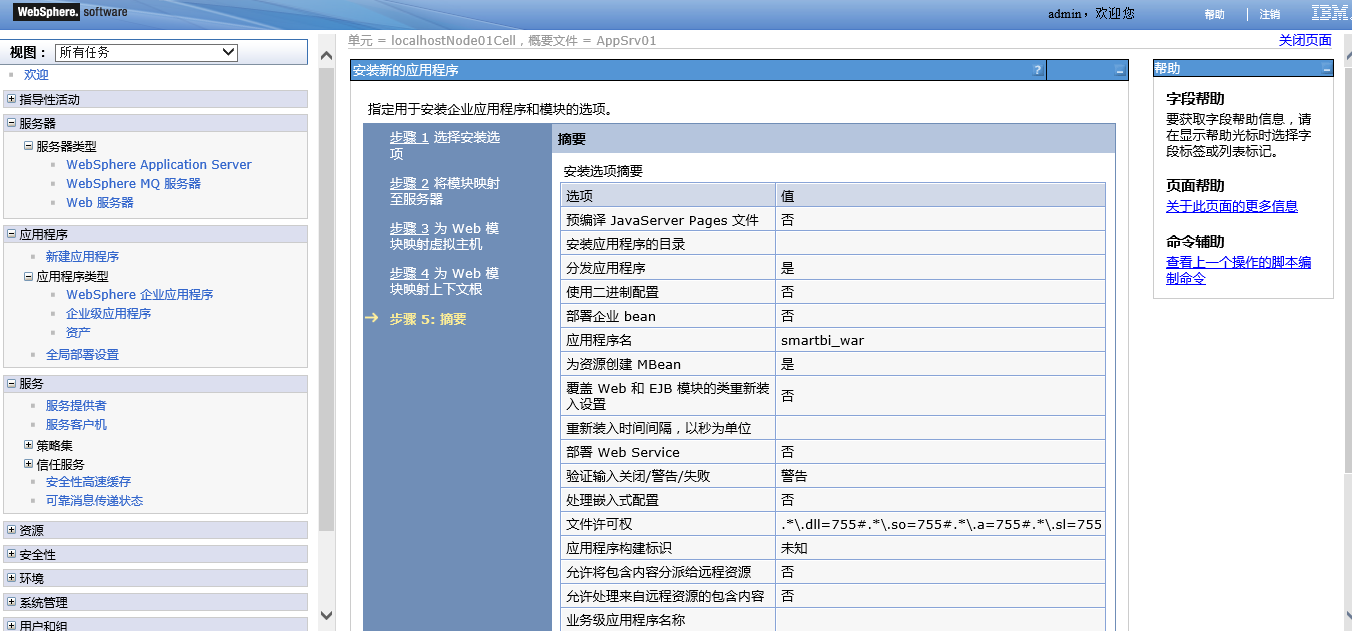1352x631 pixels.
Task: Click the smartbi_war application name value
Action: click(x=822, y=340)
